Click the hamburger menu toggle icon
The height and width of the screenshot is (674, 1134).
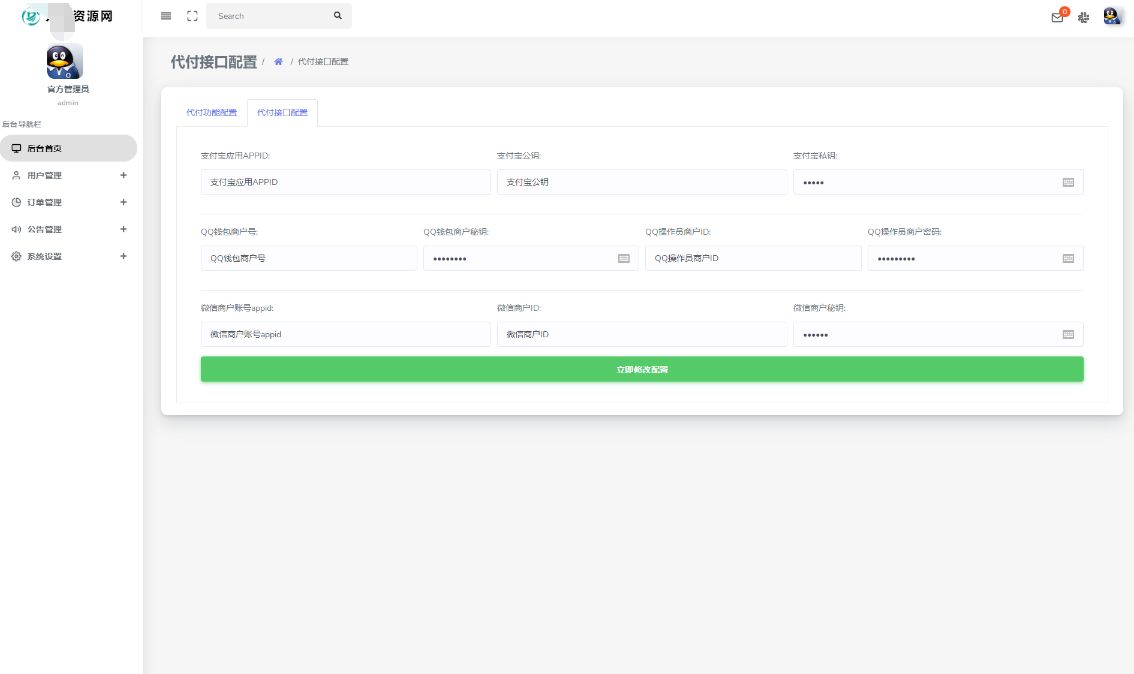pos(166,16)
